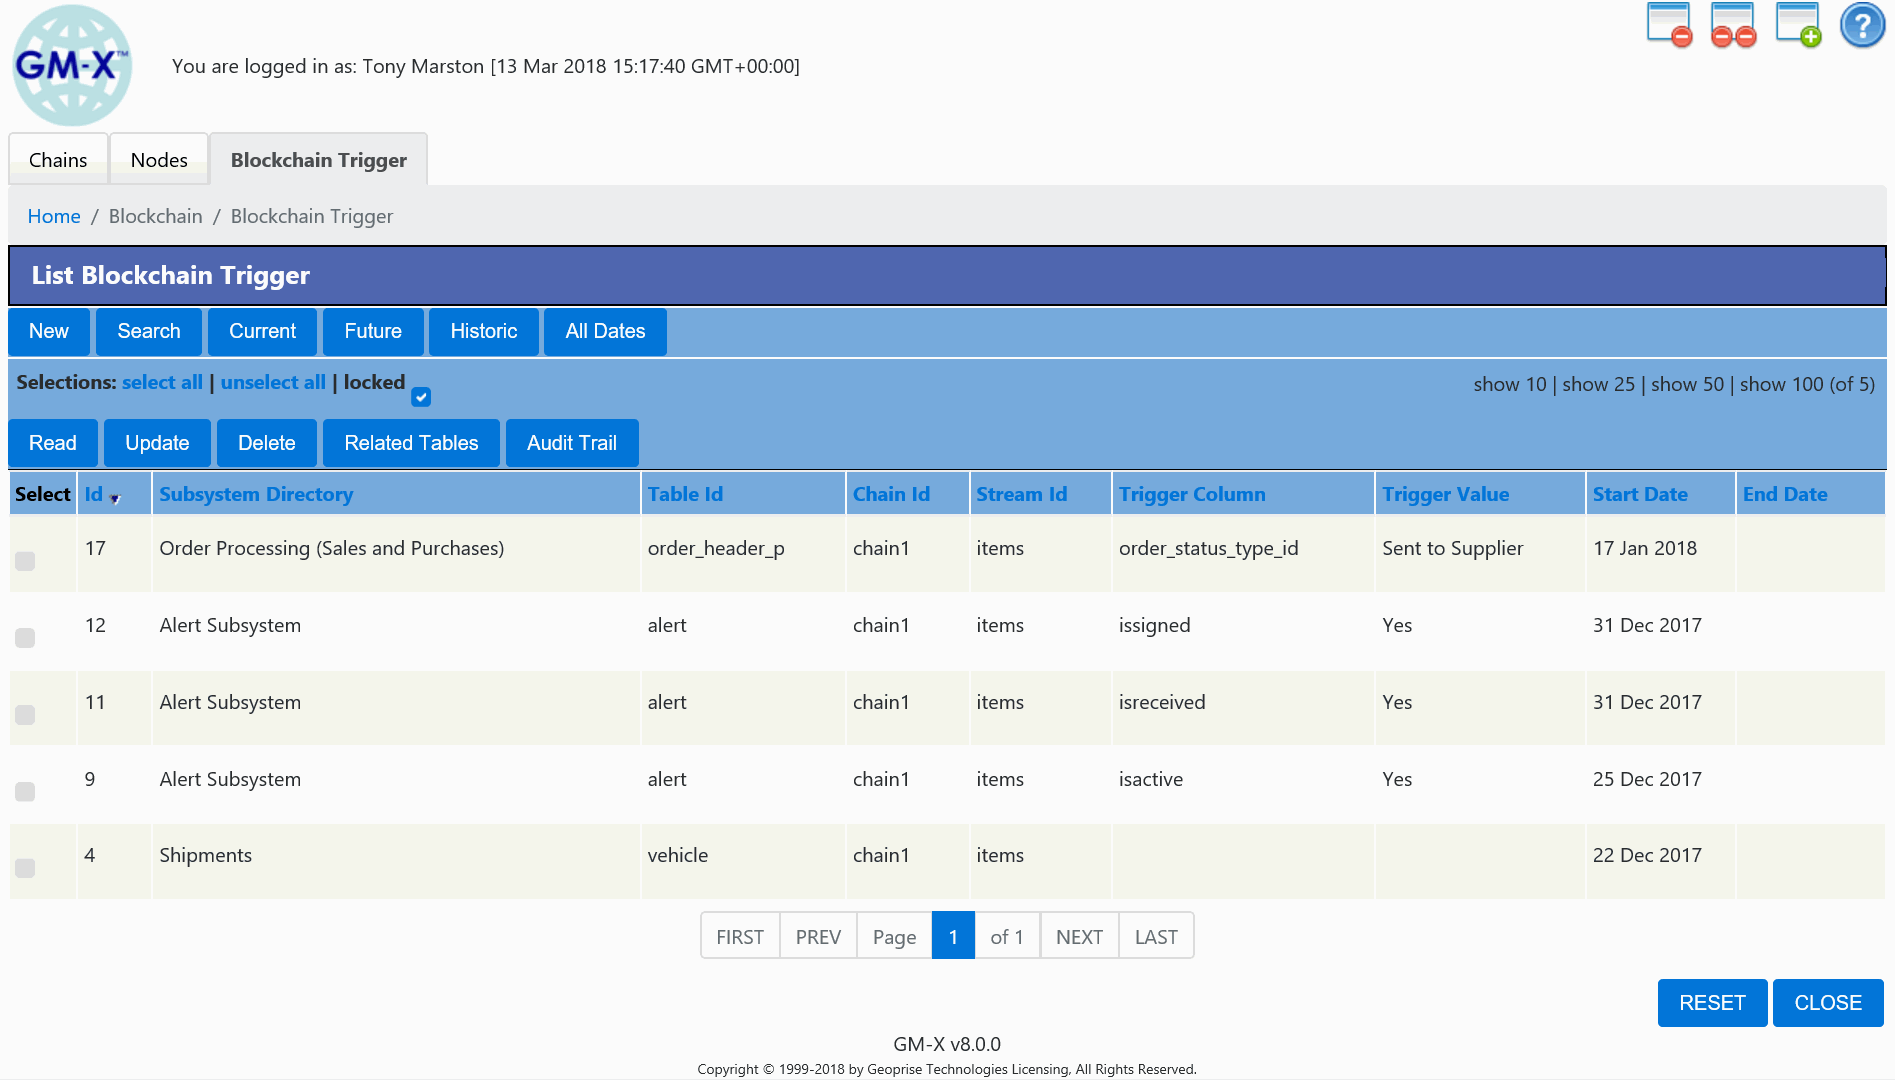This screenshot has width=1895, height=1080.
Task: Select page number 1
Action: pos(953,937)
